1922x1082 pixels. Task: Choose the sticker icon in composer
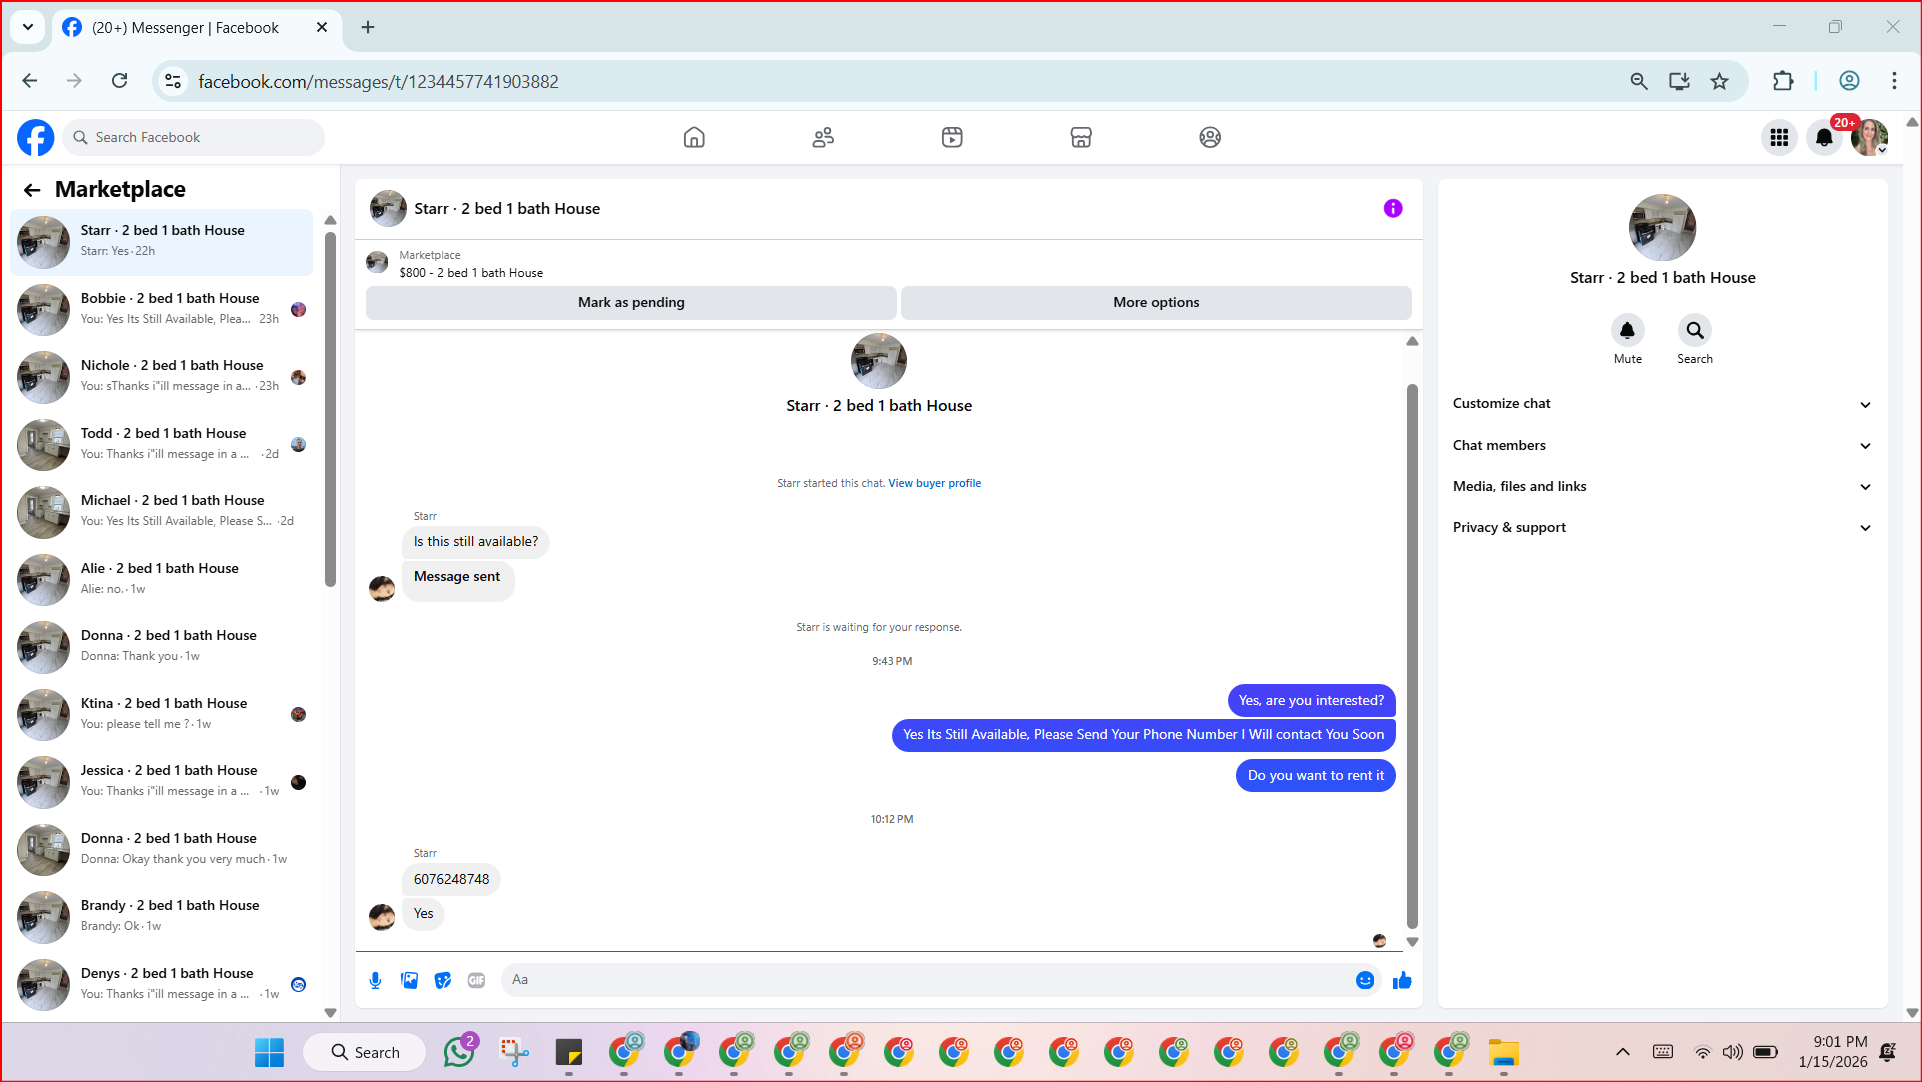[443, 981]
